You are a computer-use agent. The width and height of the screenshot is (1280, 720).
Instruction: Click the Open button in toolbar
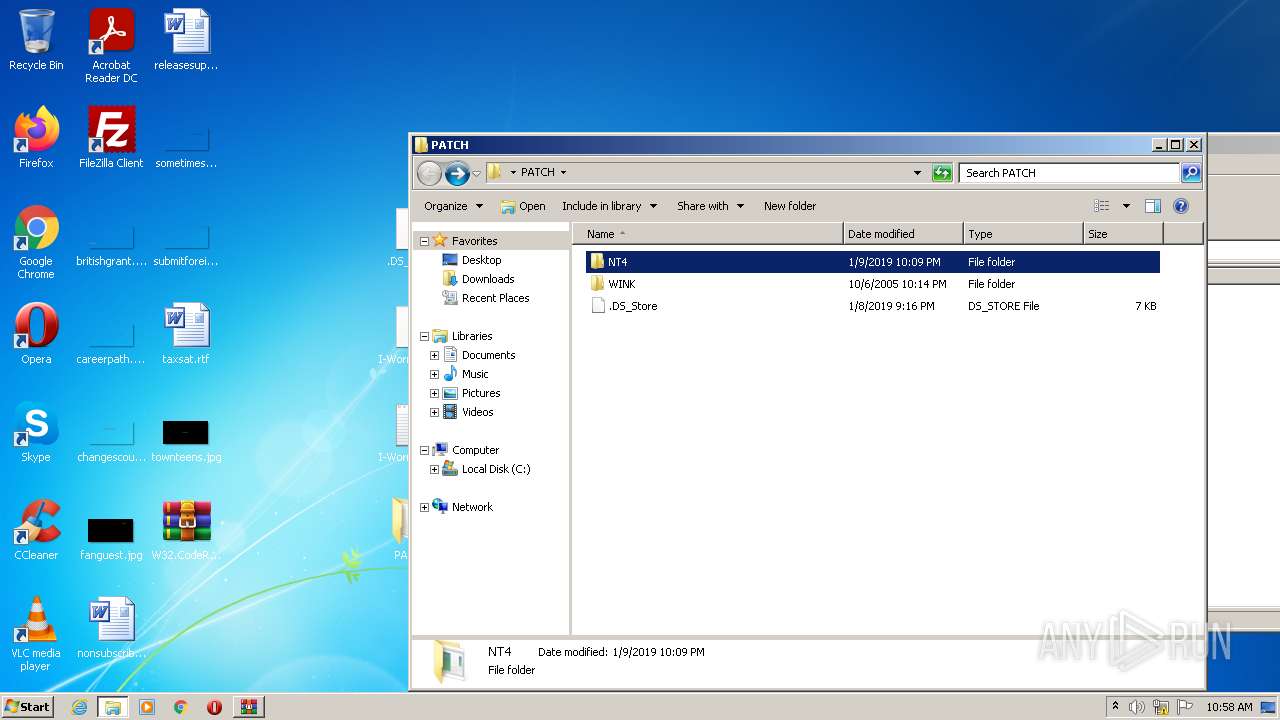pos(523,206)
